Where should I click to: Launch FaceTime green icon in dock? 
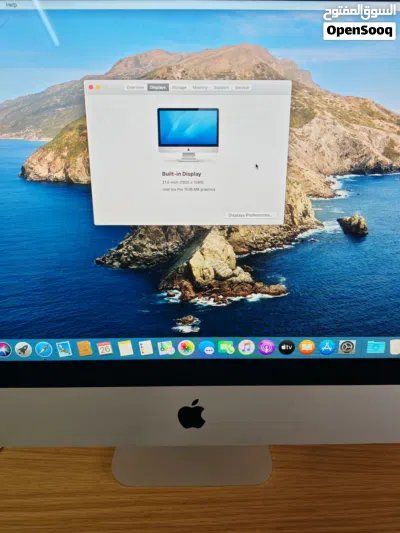(226, 348)
